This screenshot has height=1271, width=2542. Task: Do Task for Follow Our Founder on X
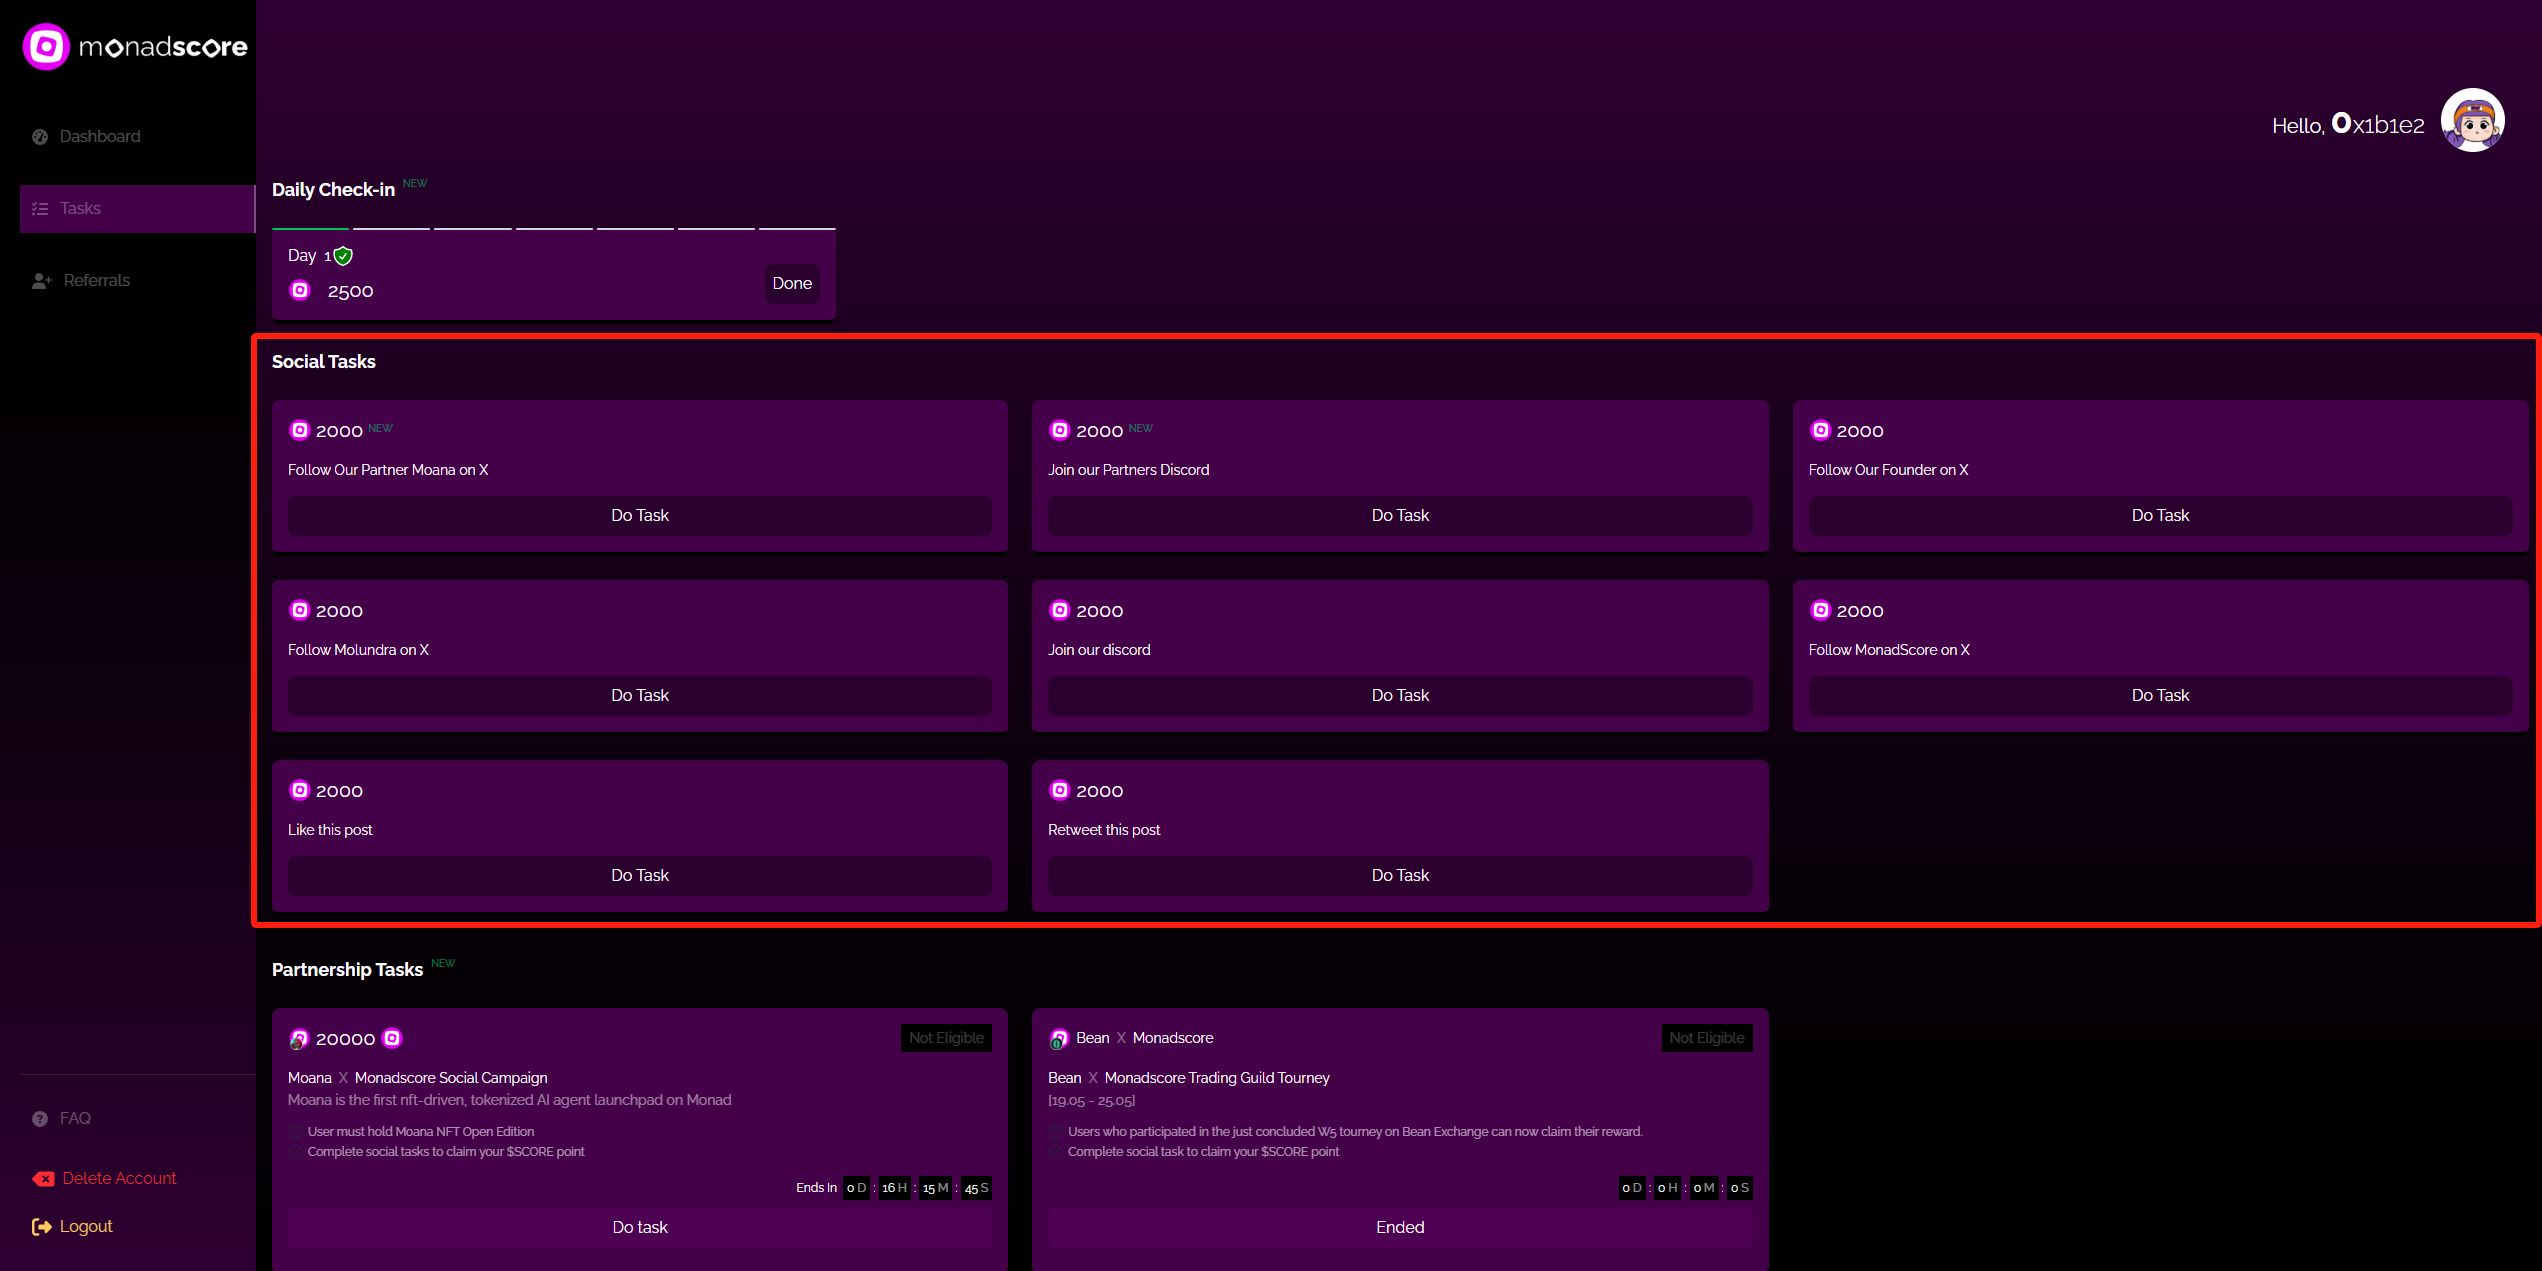click(2160, 516)
